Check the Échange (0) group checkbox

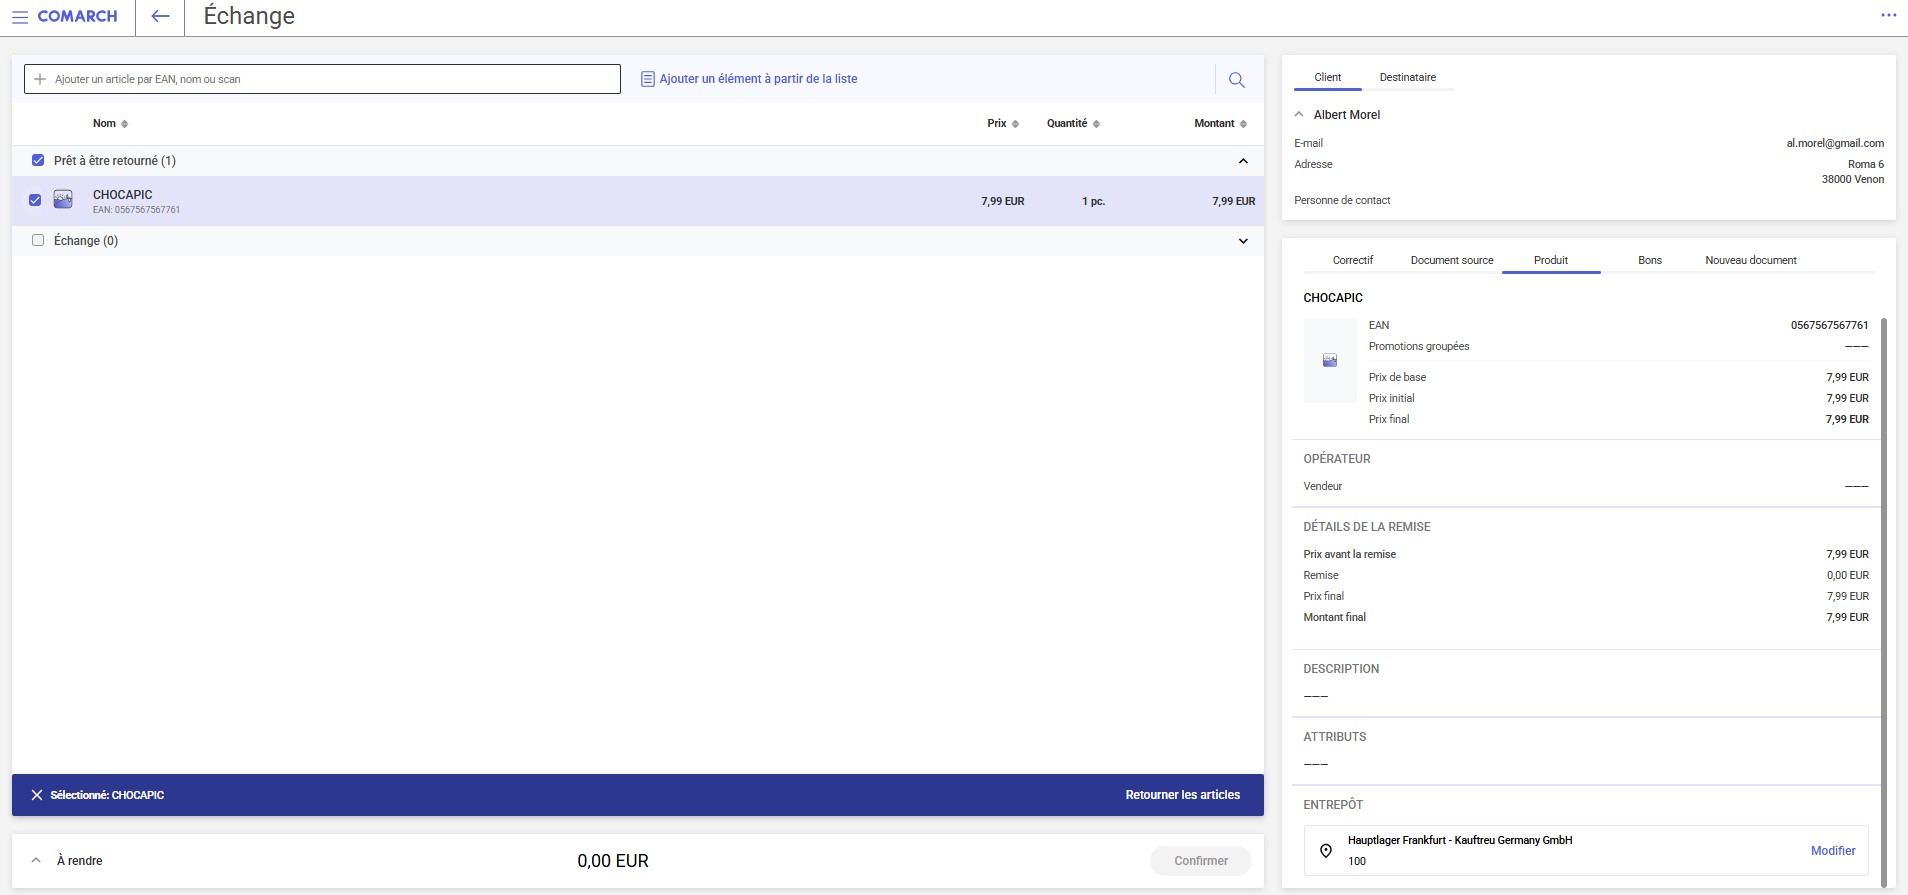[38, 240]
